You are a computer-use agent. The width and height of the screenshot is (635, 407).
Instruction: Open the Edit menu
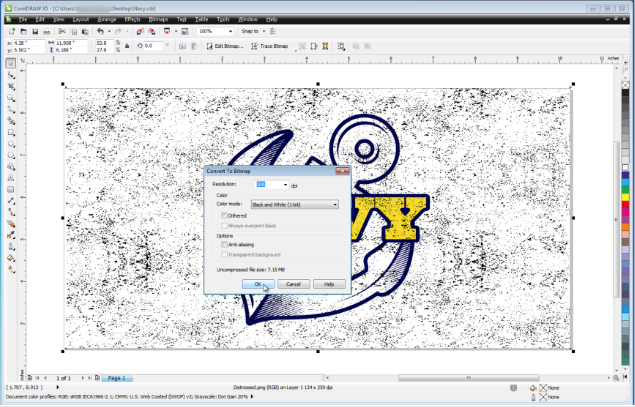coord(40,19)
